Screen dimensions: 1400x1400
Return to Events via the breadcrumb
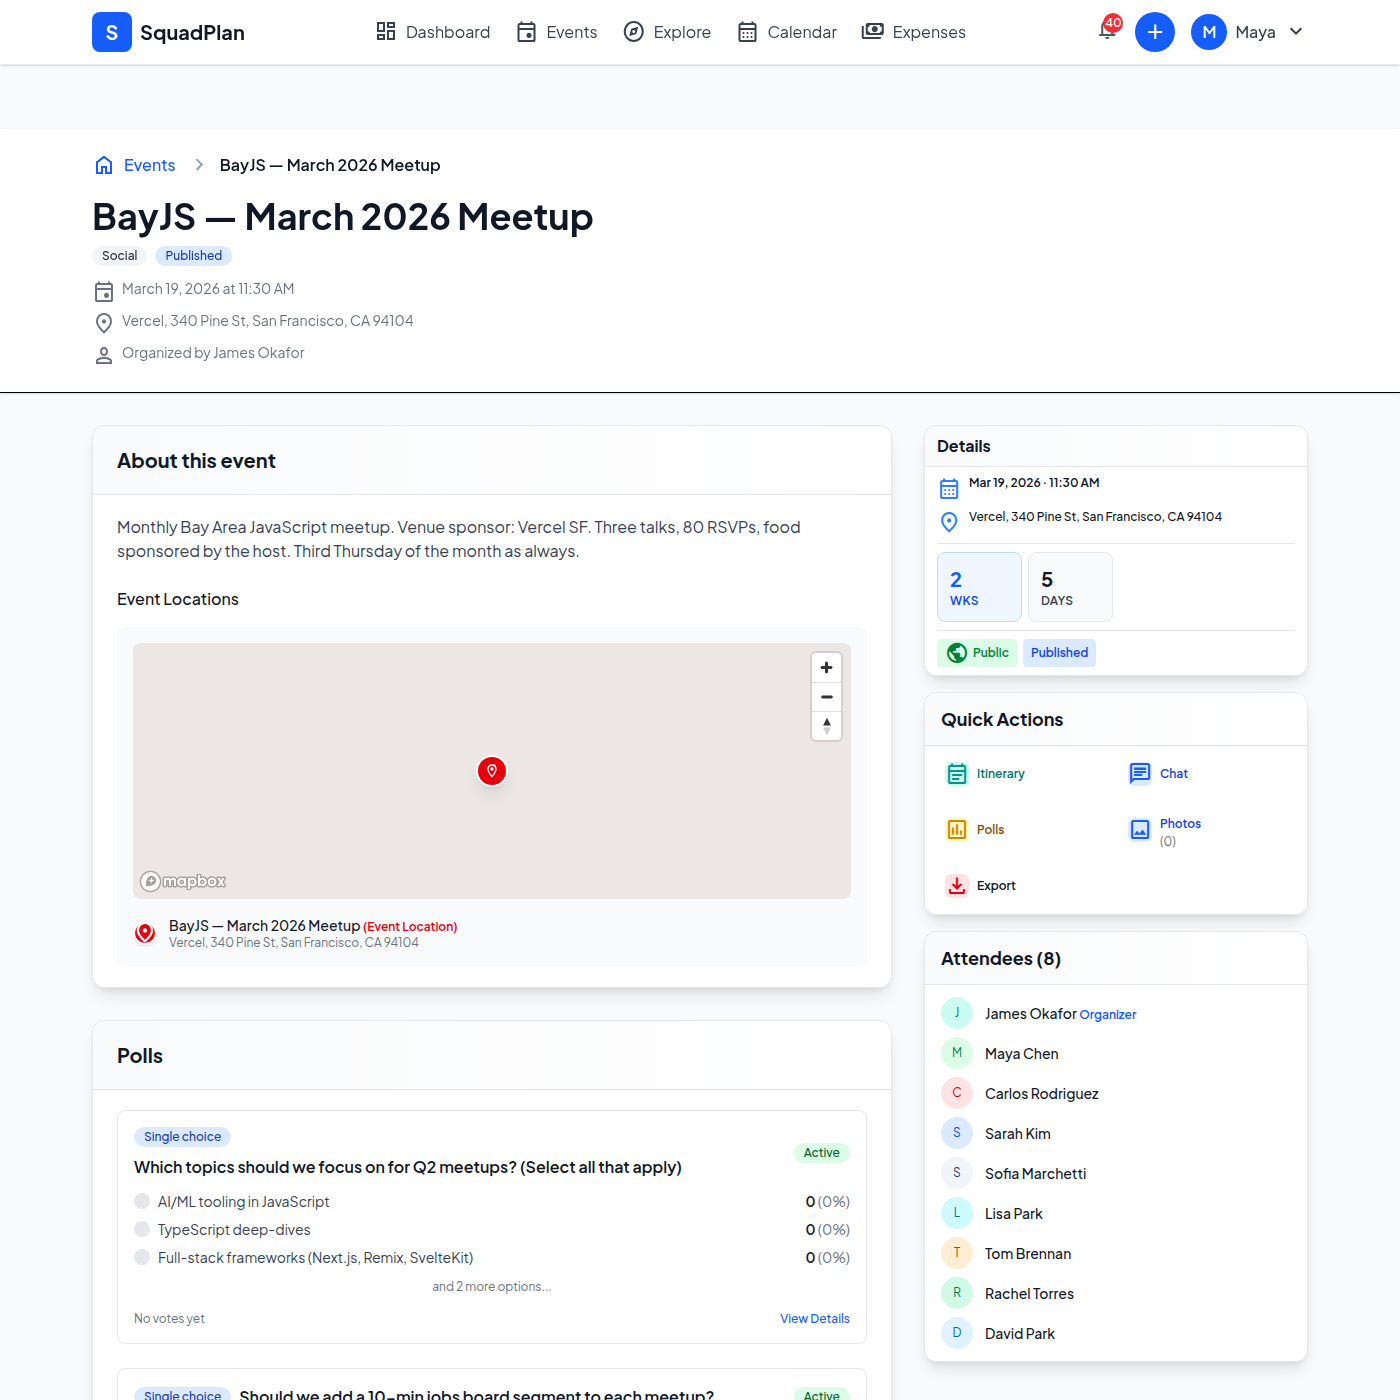(148, 164)
